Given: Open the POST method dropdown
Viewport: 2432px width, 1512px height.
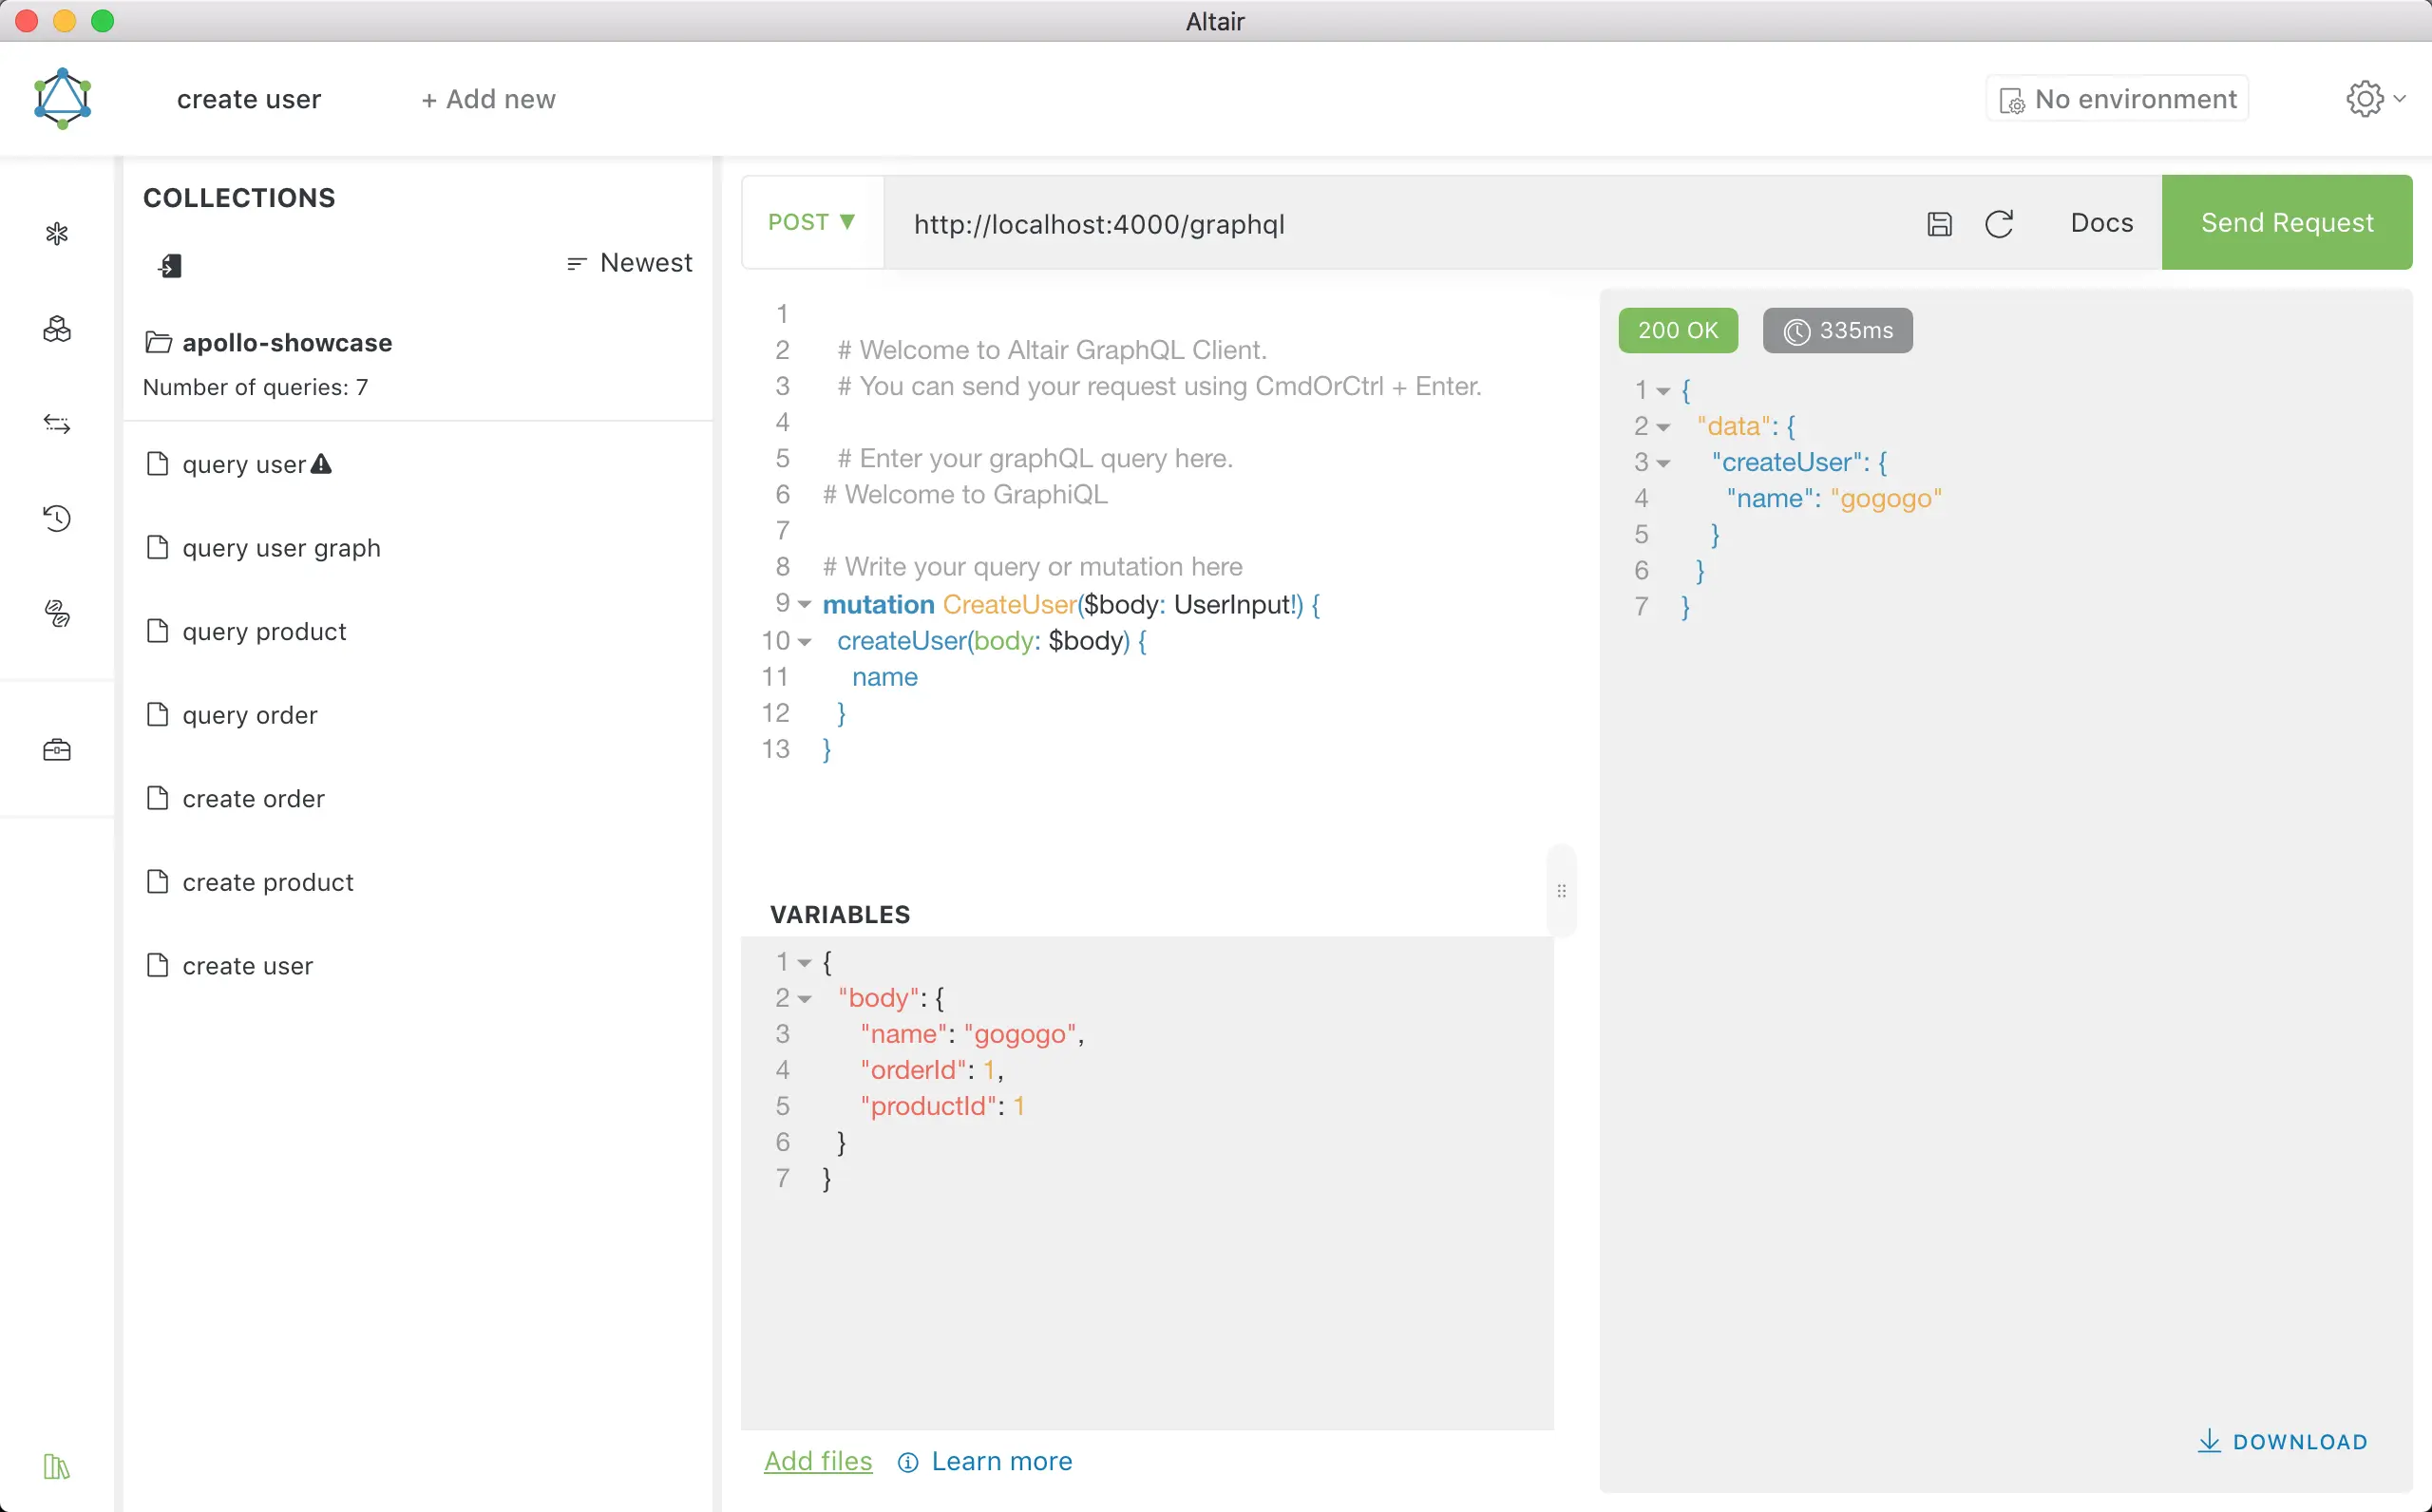Looking at the screenshot, I should click(x=812, y=222).
